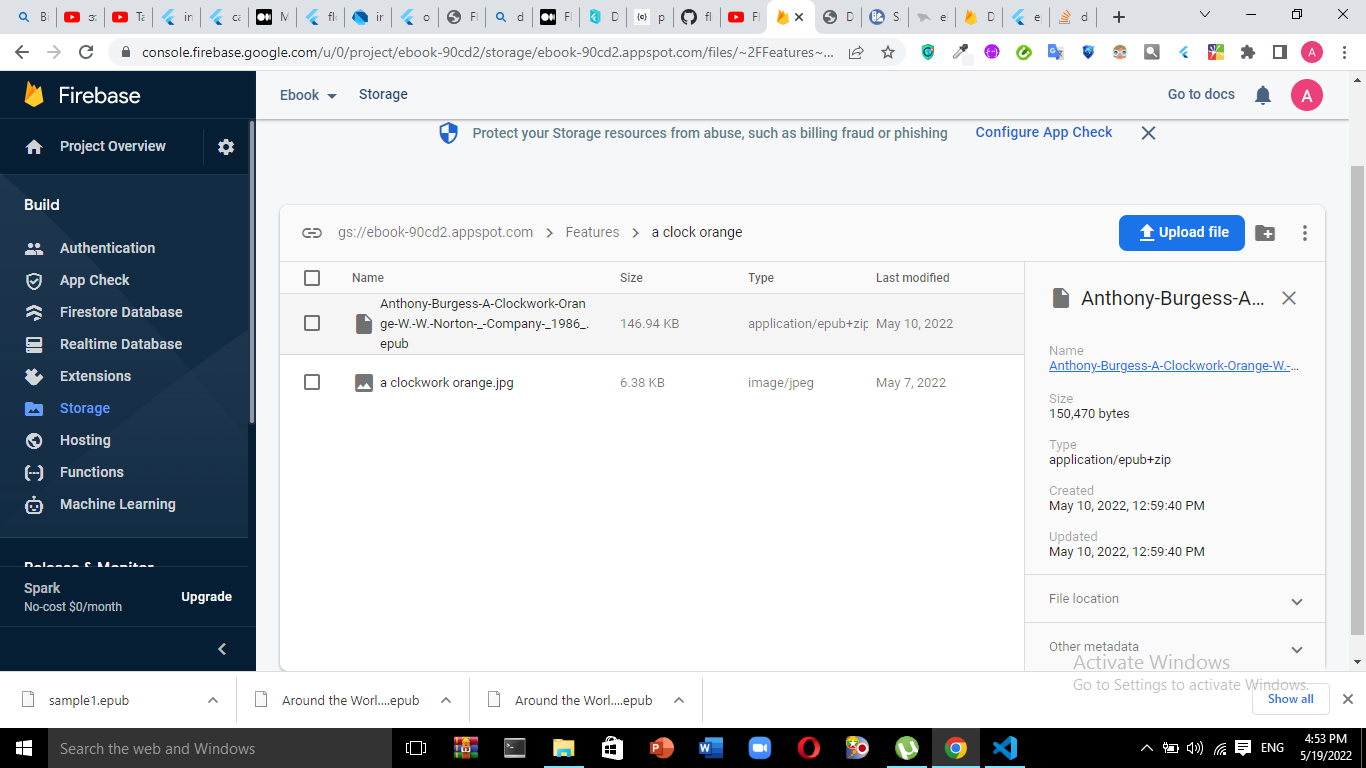Expand the File location section
1366x768 pixels.
click(1297, 601)
